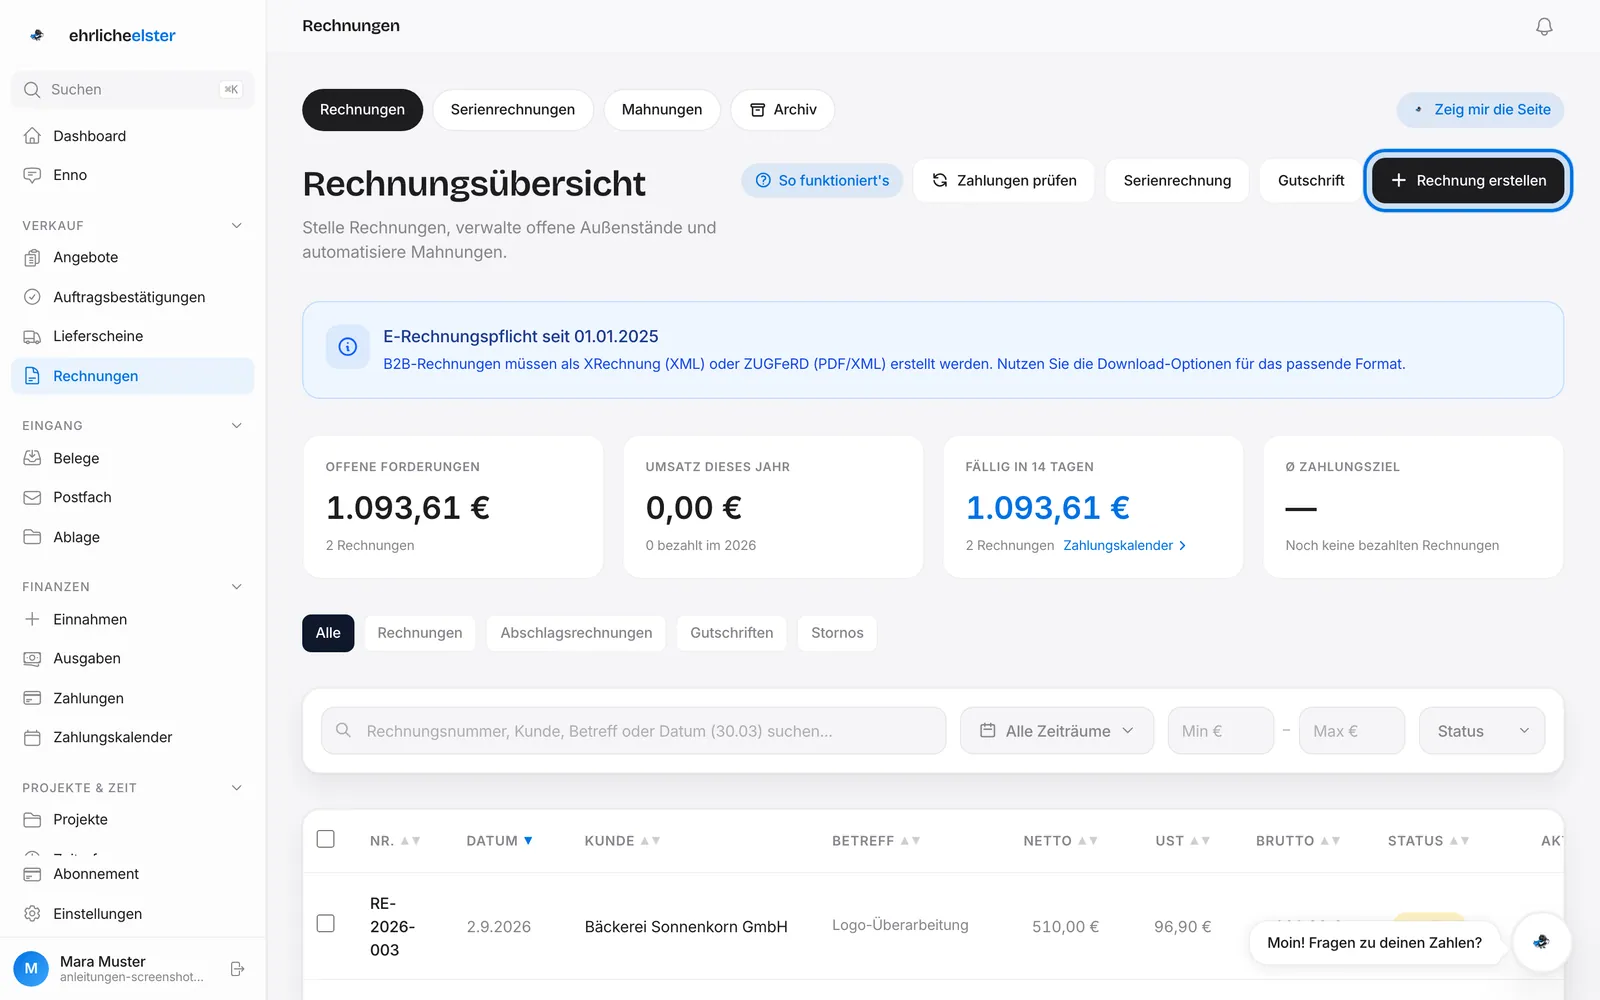Click the Dashboard house icon
The width and height of the screenshot is (1600, 1000).
click(x=32, y=136)
